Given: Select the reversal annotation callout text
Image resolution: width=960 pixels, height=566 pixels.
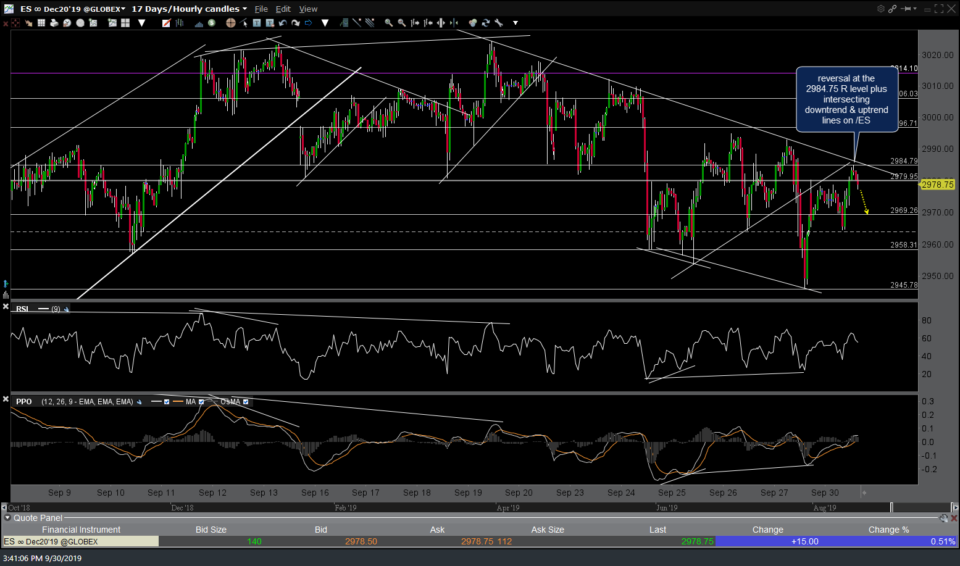Looking at the screenshot, I should tap(846, 99).
